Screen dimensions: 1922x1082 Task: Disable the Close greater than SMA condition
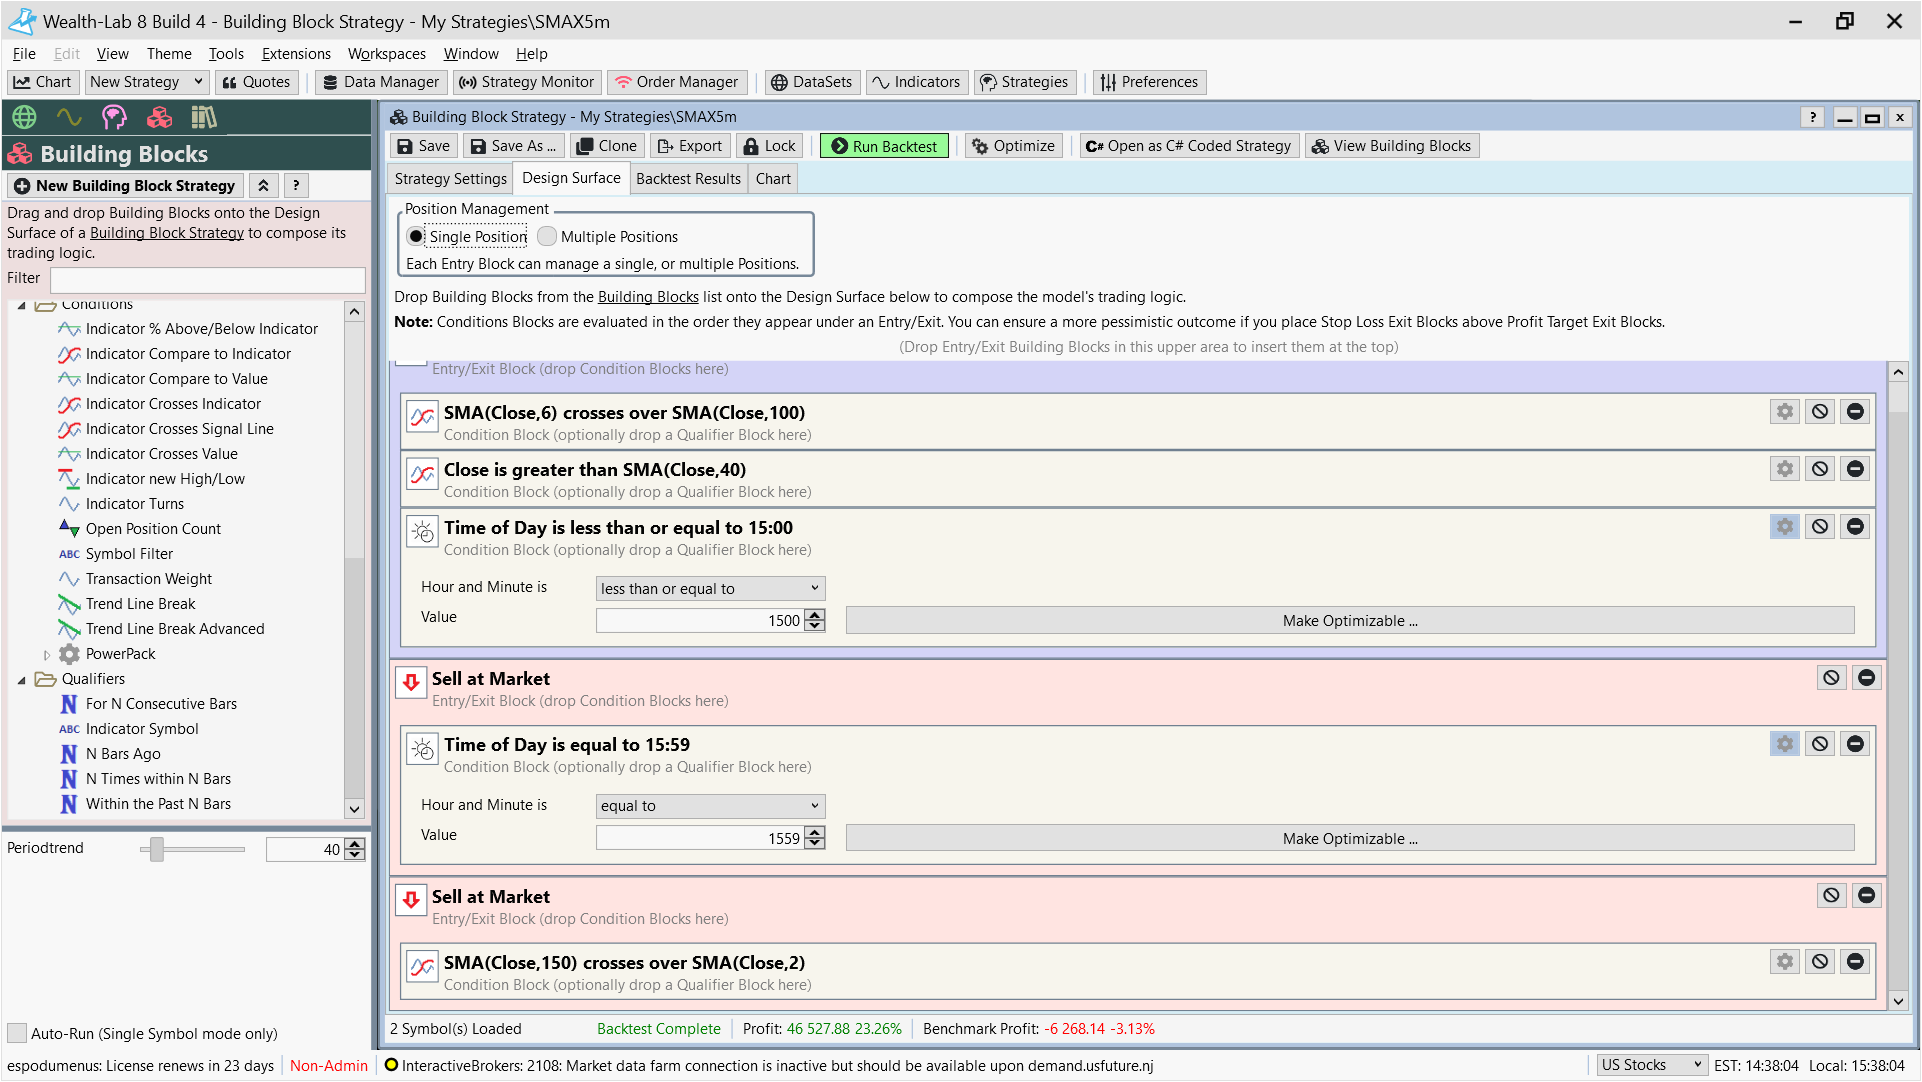pos(1819,469)
